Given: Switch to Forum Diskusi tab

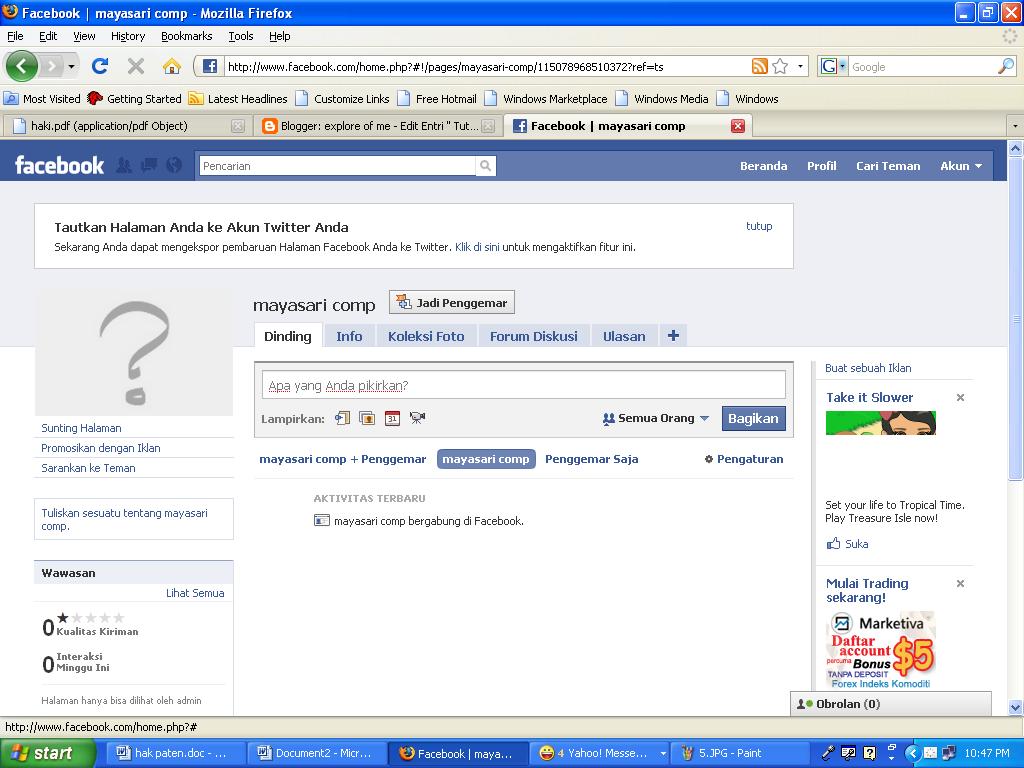Looking at the screenshot, I should [x=534, y=336].
